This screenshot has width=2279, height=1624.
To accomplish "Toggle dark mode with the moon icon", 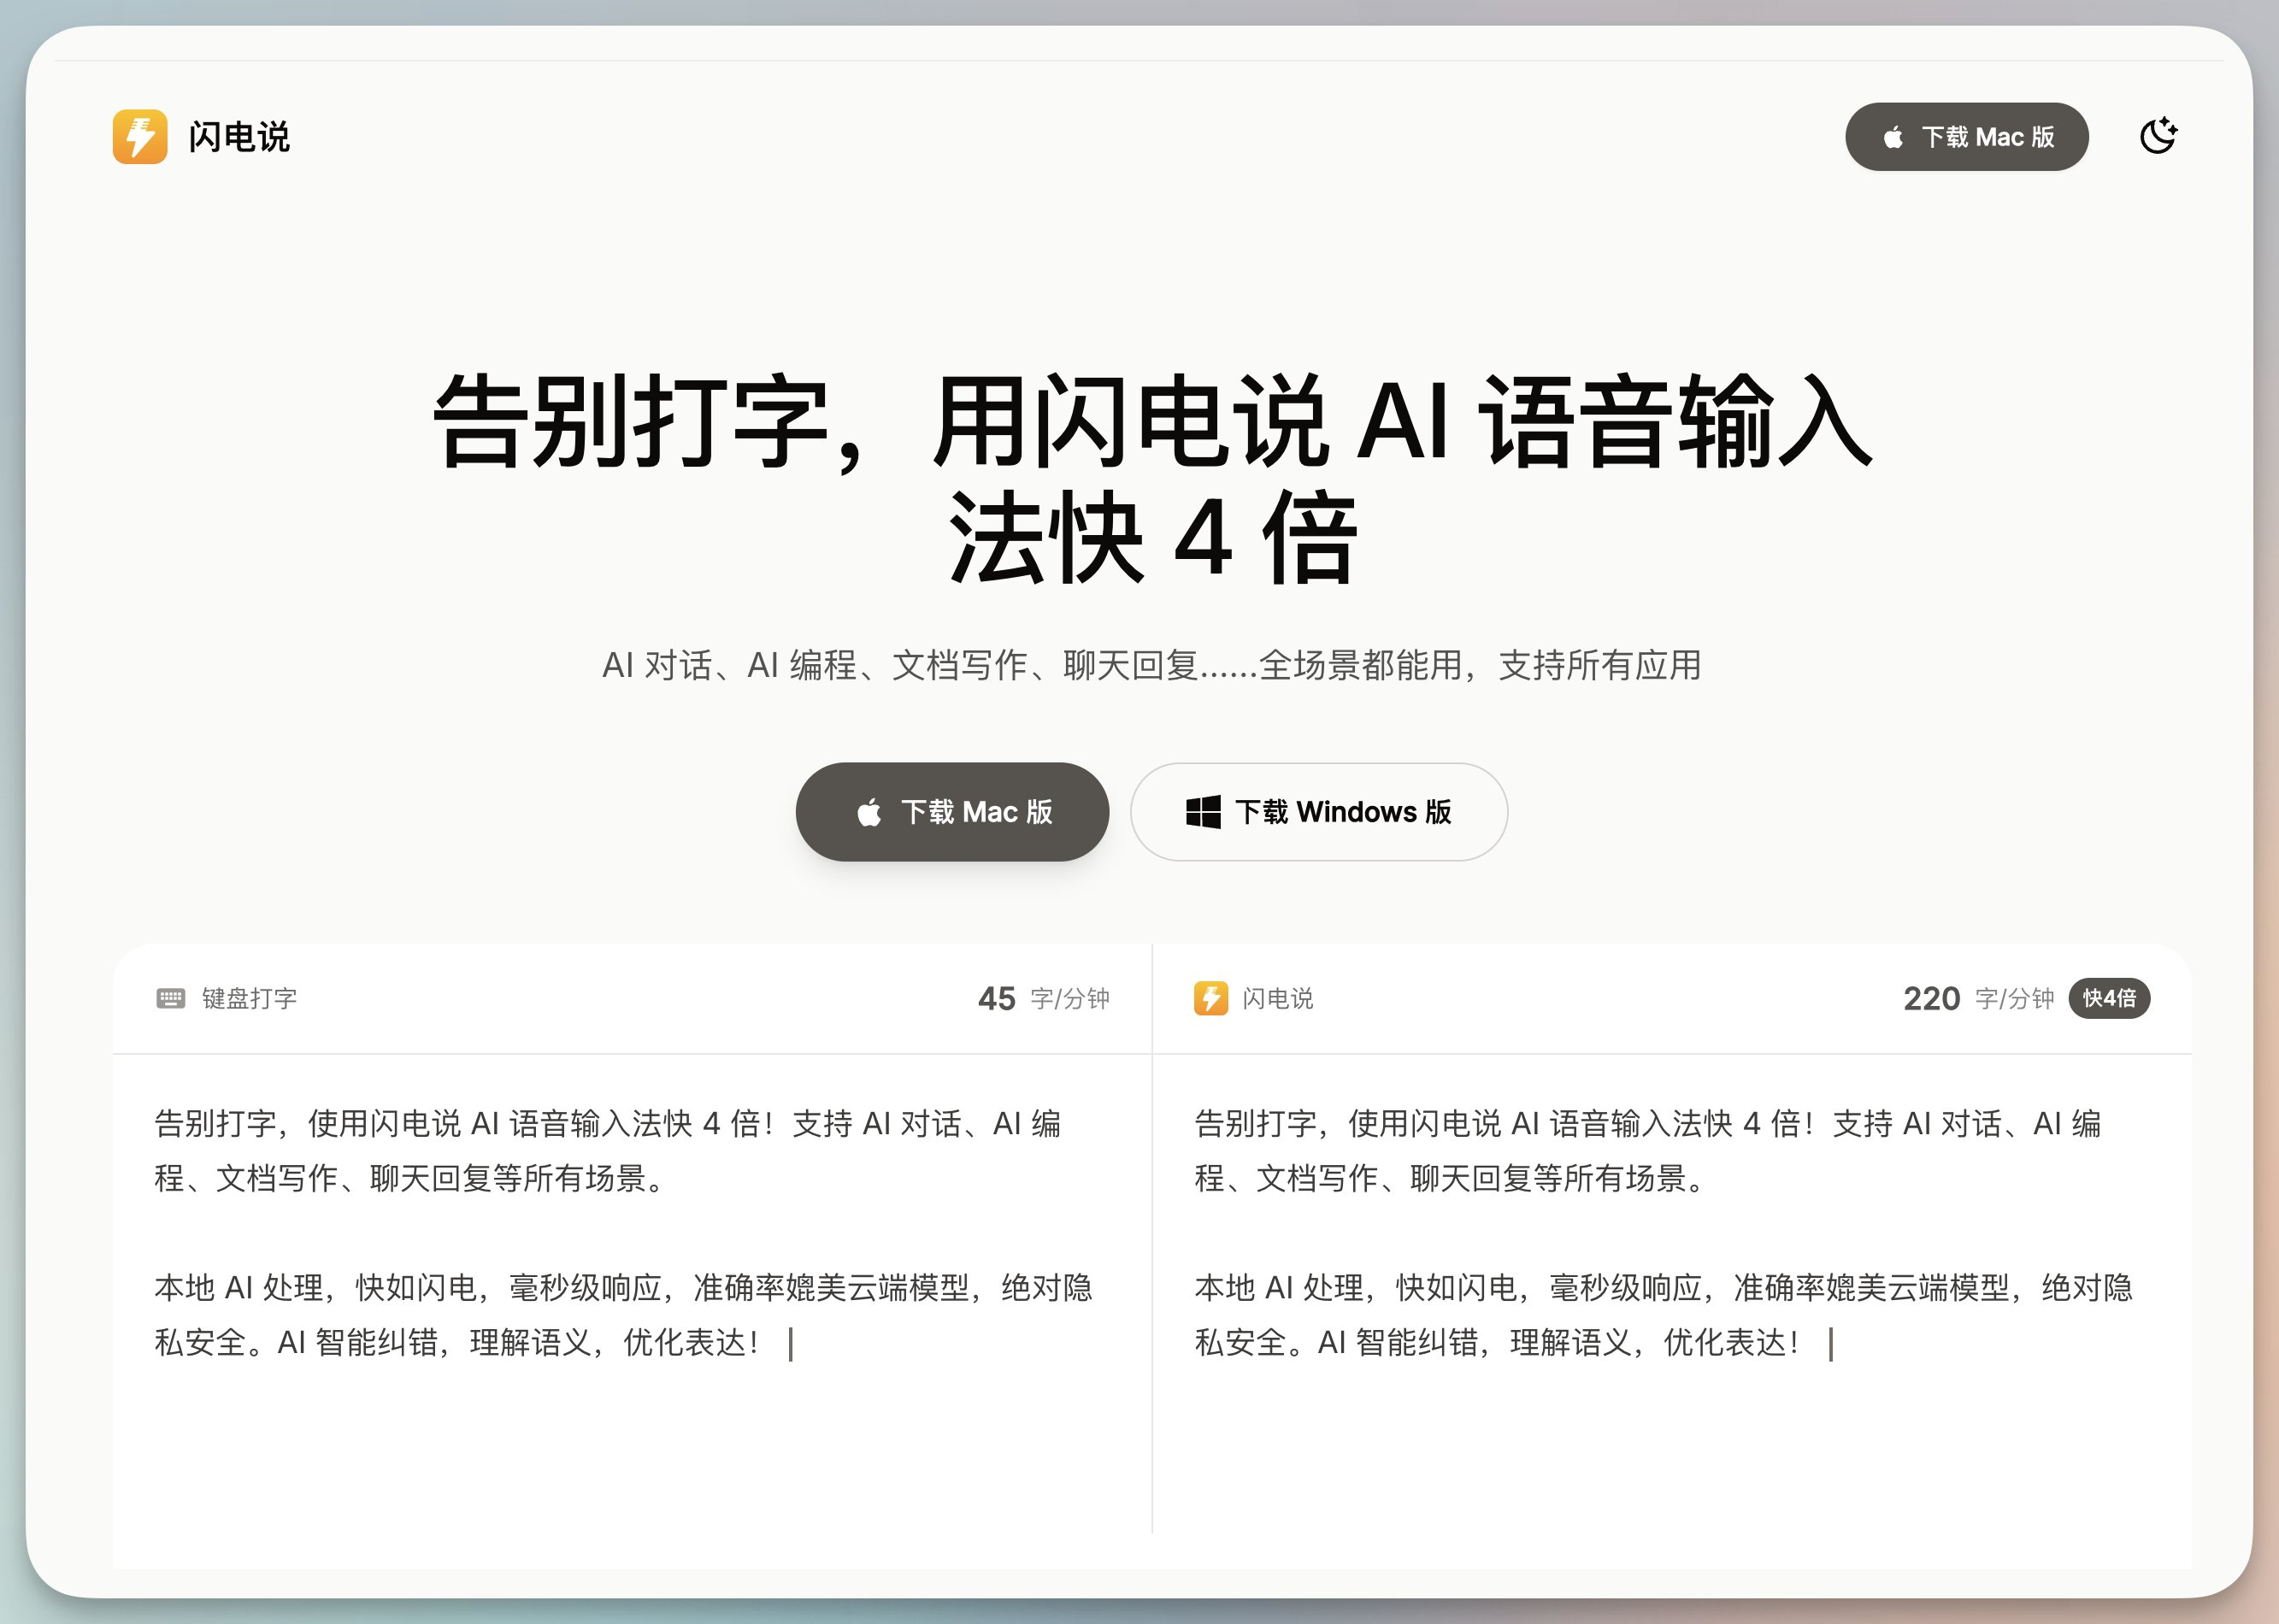I will point(2157,136).
